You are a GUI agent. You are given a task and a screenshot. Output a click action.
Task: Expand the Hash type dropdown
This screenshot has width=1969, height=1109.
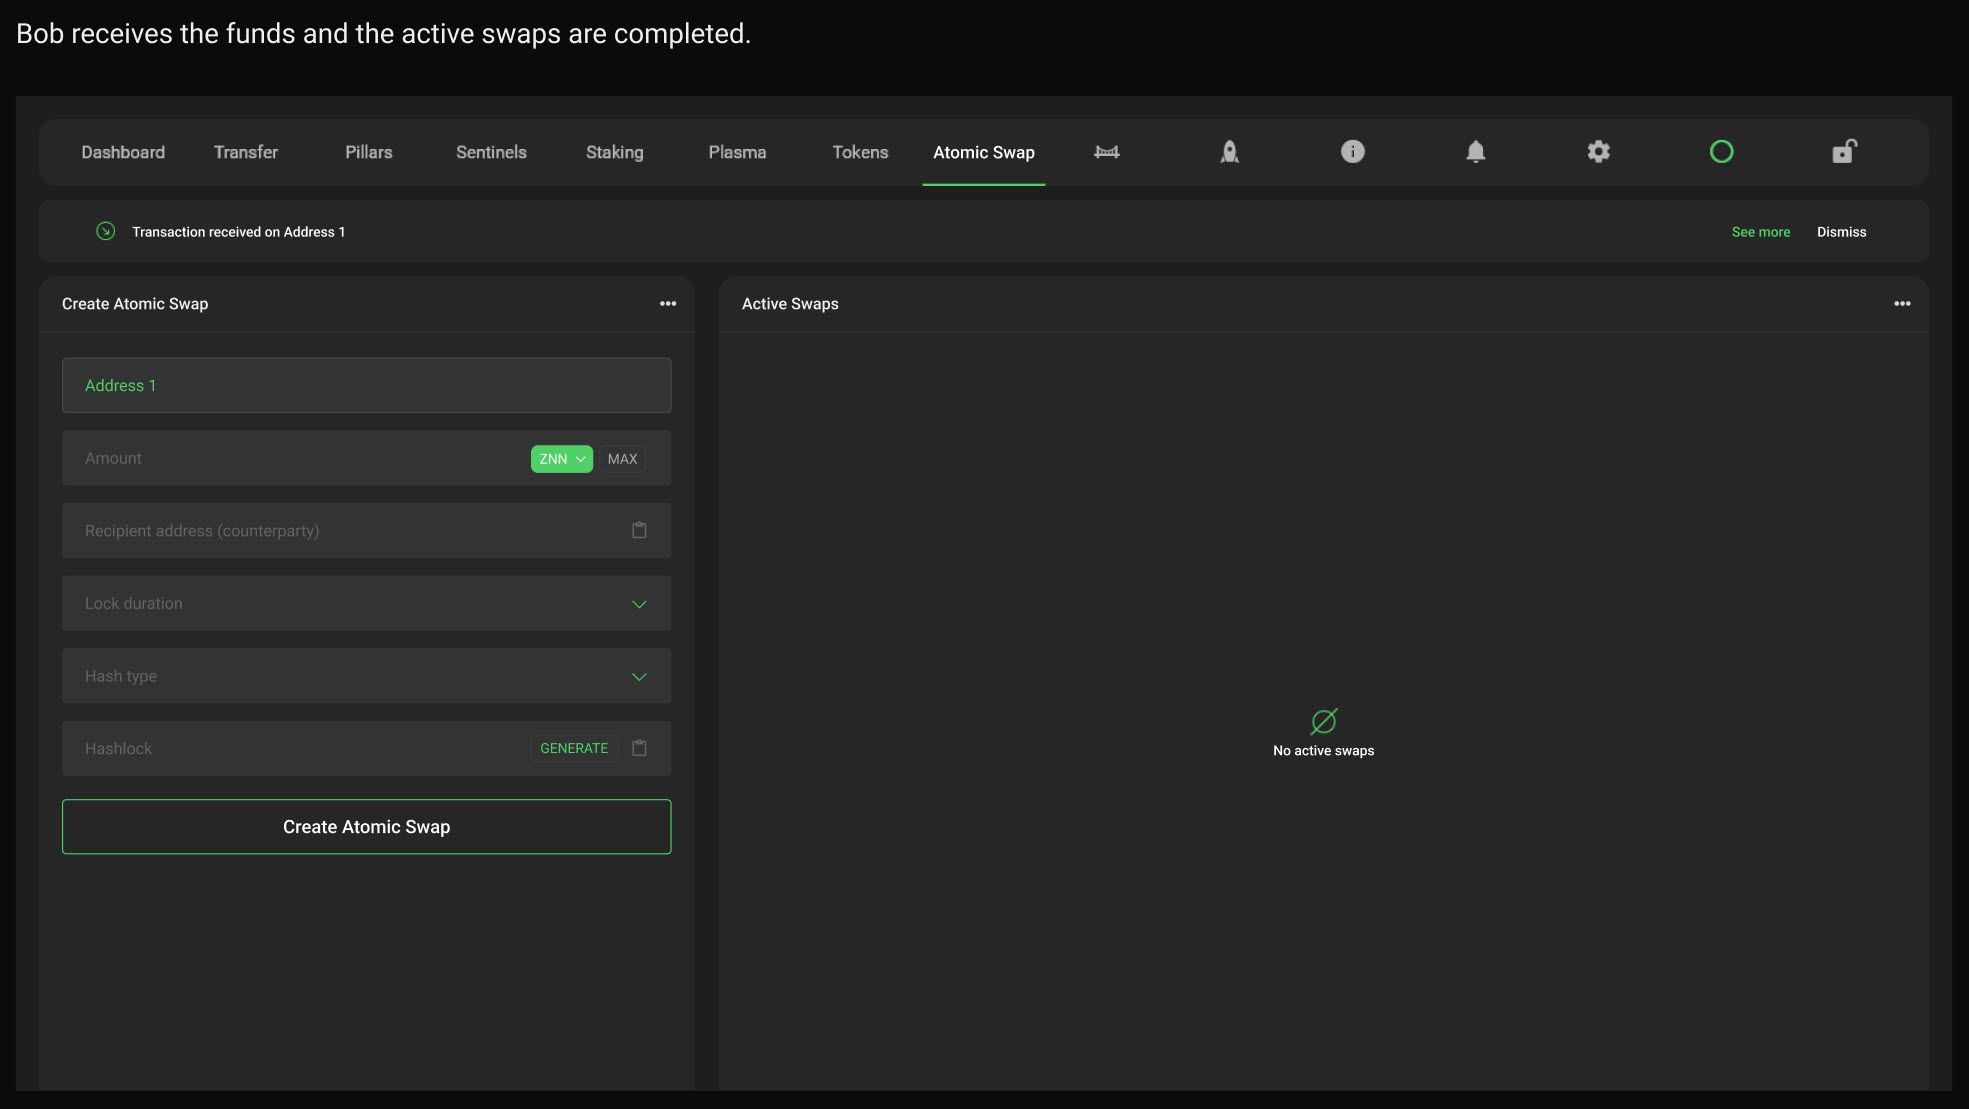pos(639,677)
